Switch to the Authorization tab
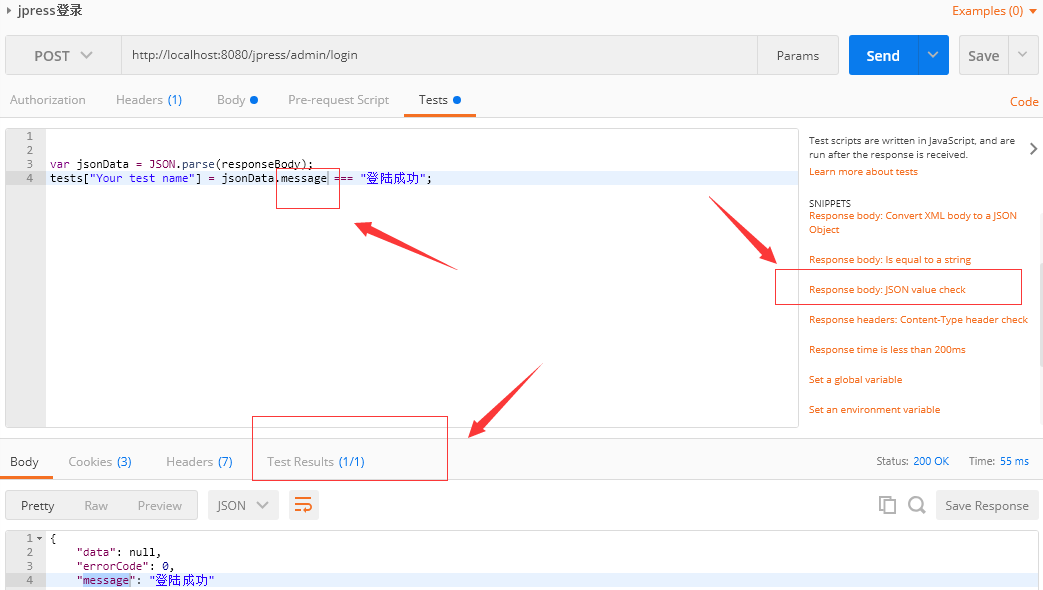Image resolution: width=1043 pixels, height=590 pixels. coord(48,100)
